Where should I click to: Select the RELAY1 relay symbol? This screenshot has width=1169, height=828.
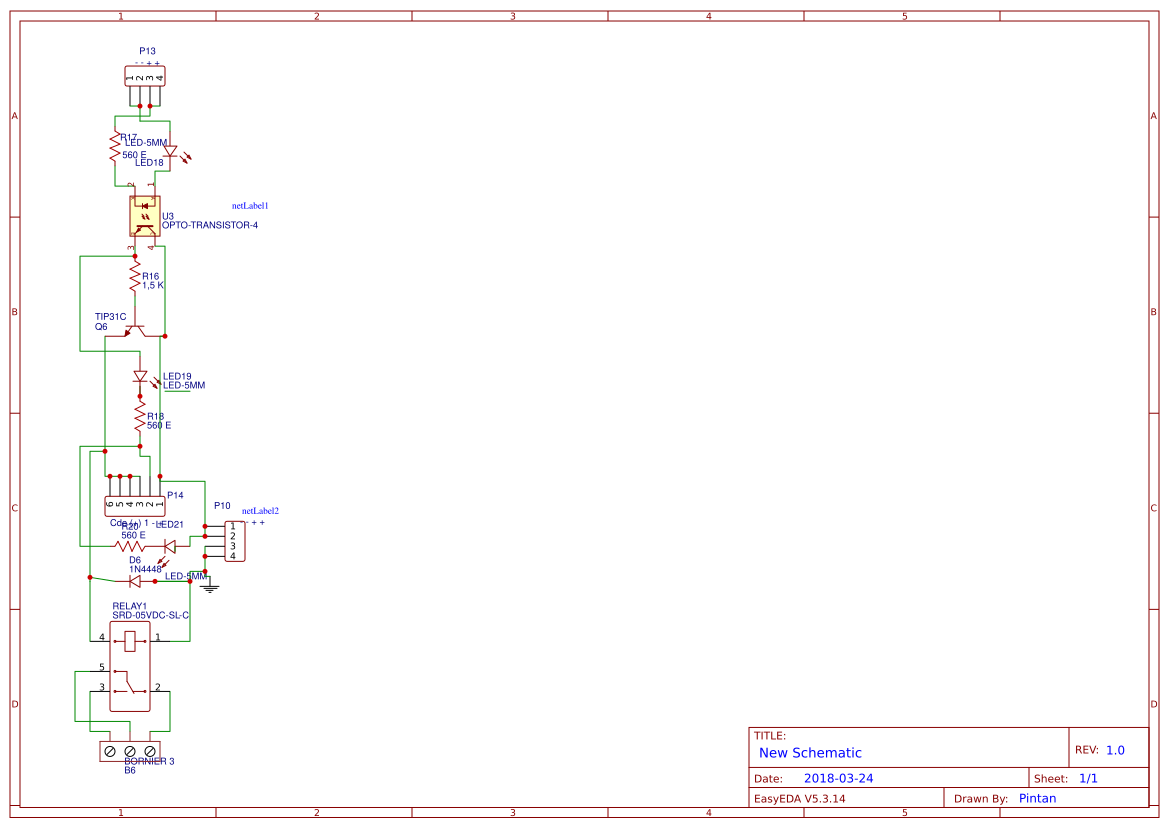click(x=130, y=666)
